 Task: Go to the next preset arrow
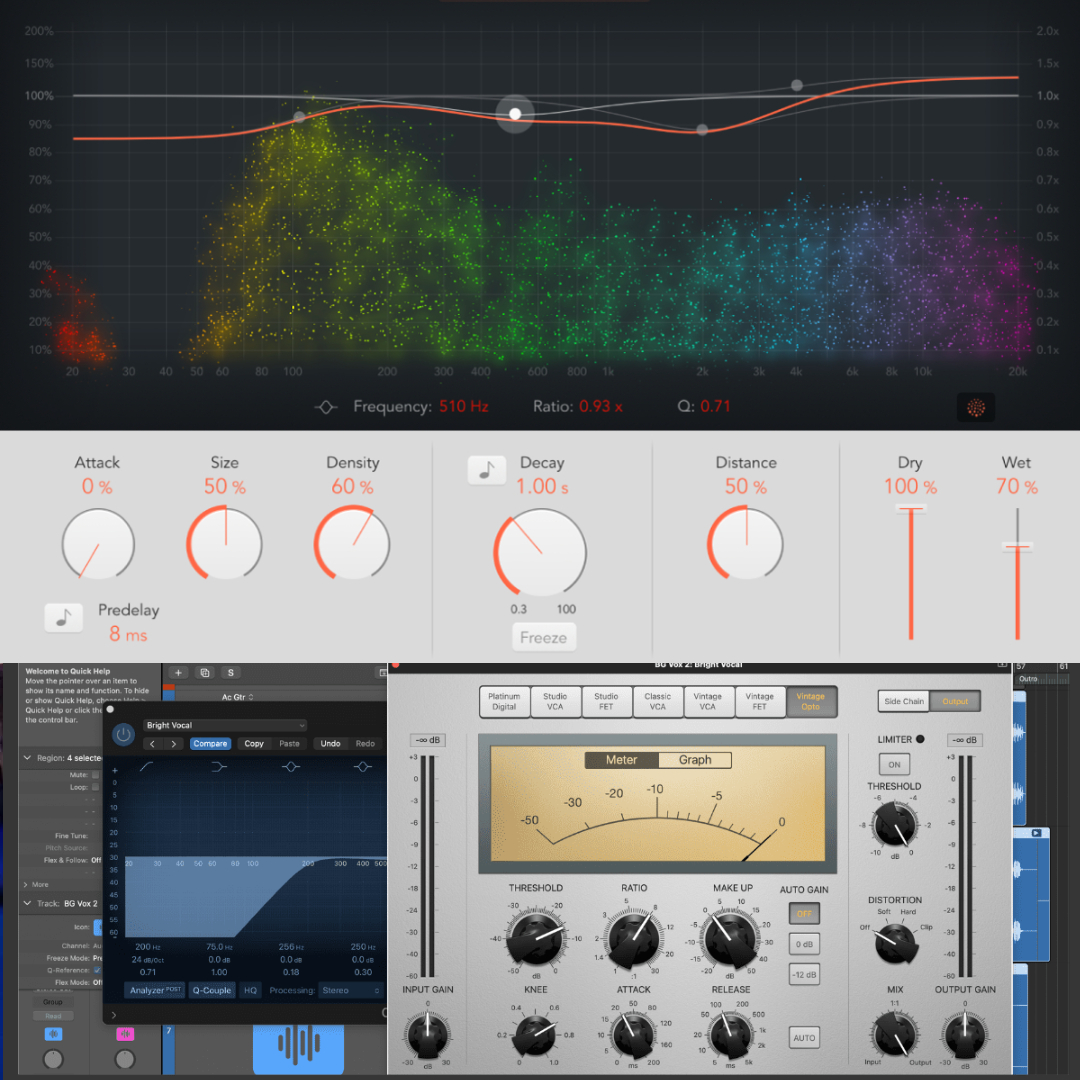pyautogui.click(x=174, y=743)
